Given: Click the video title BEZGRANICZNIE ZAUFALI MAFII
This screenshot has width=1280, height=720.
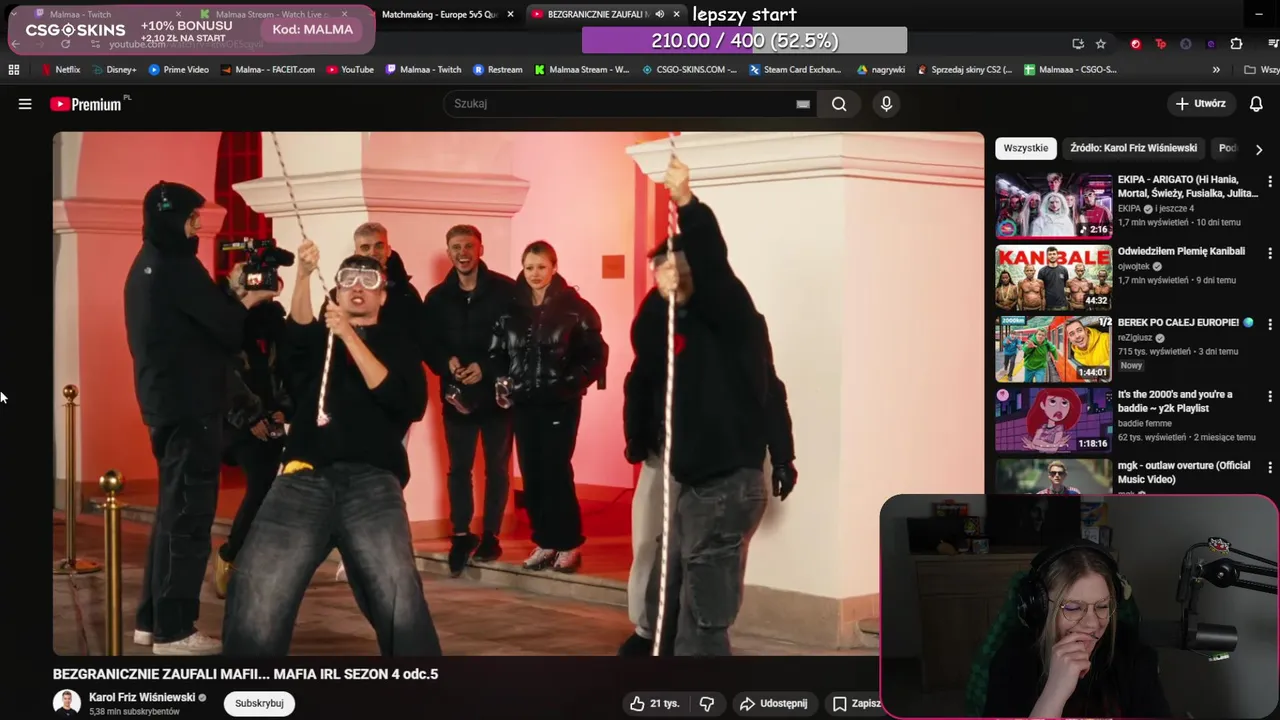Looking at the screenshot, I should pos(245,674).
